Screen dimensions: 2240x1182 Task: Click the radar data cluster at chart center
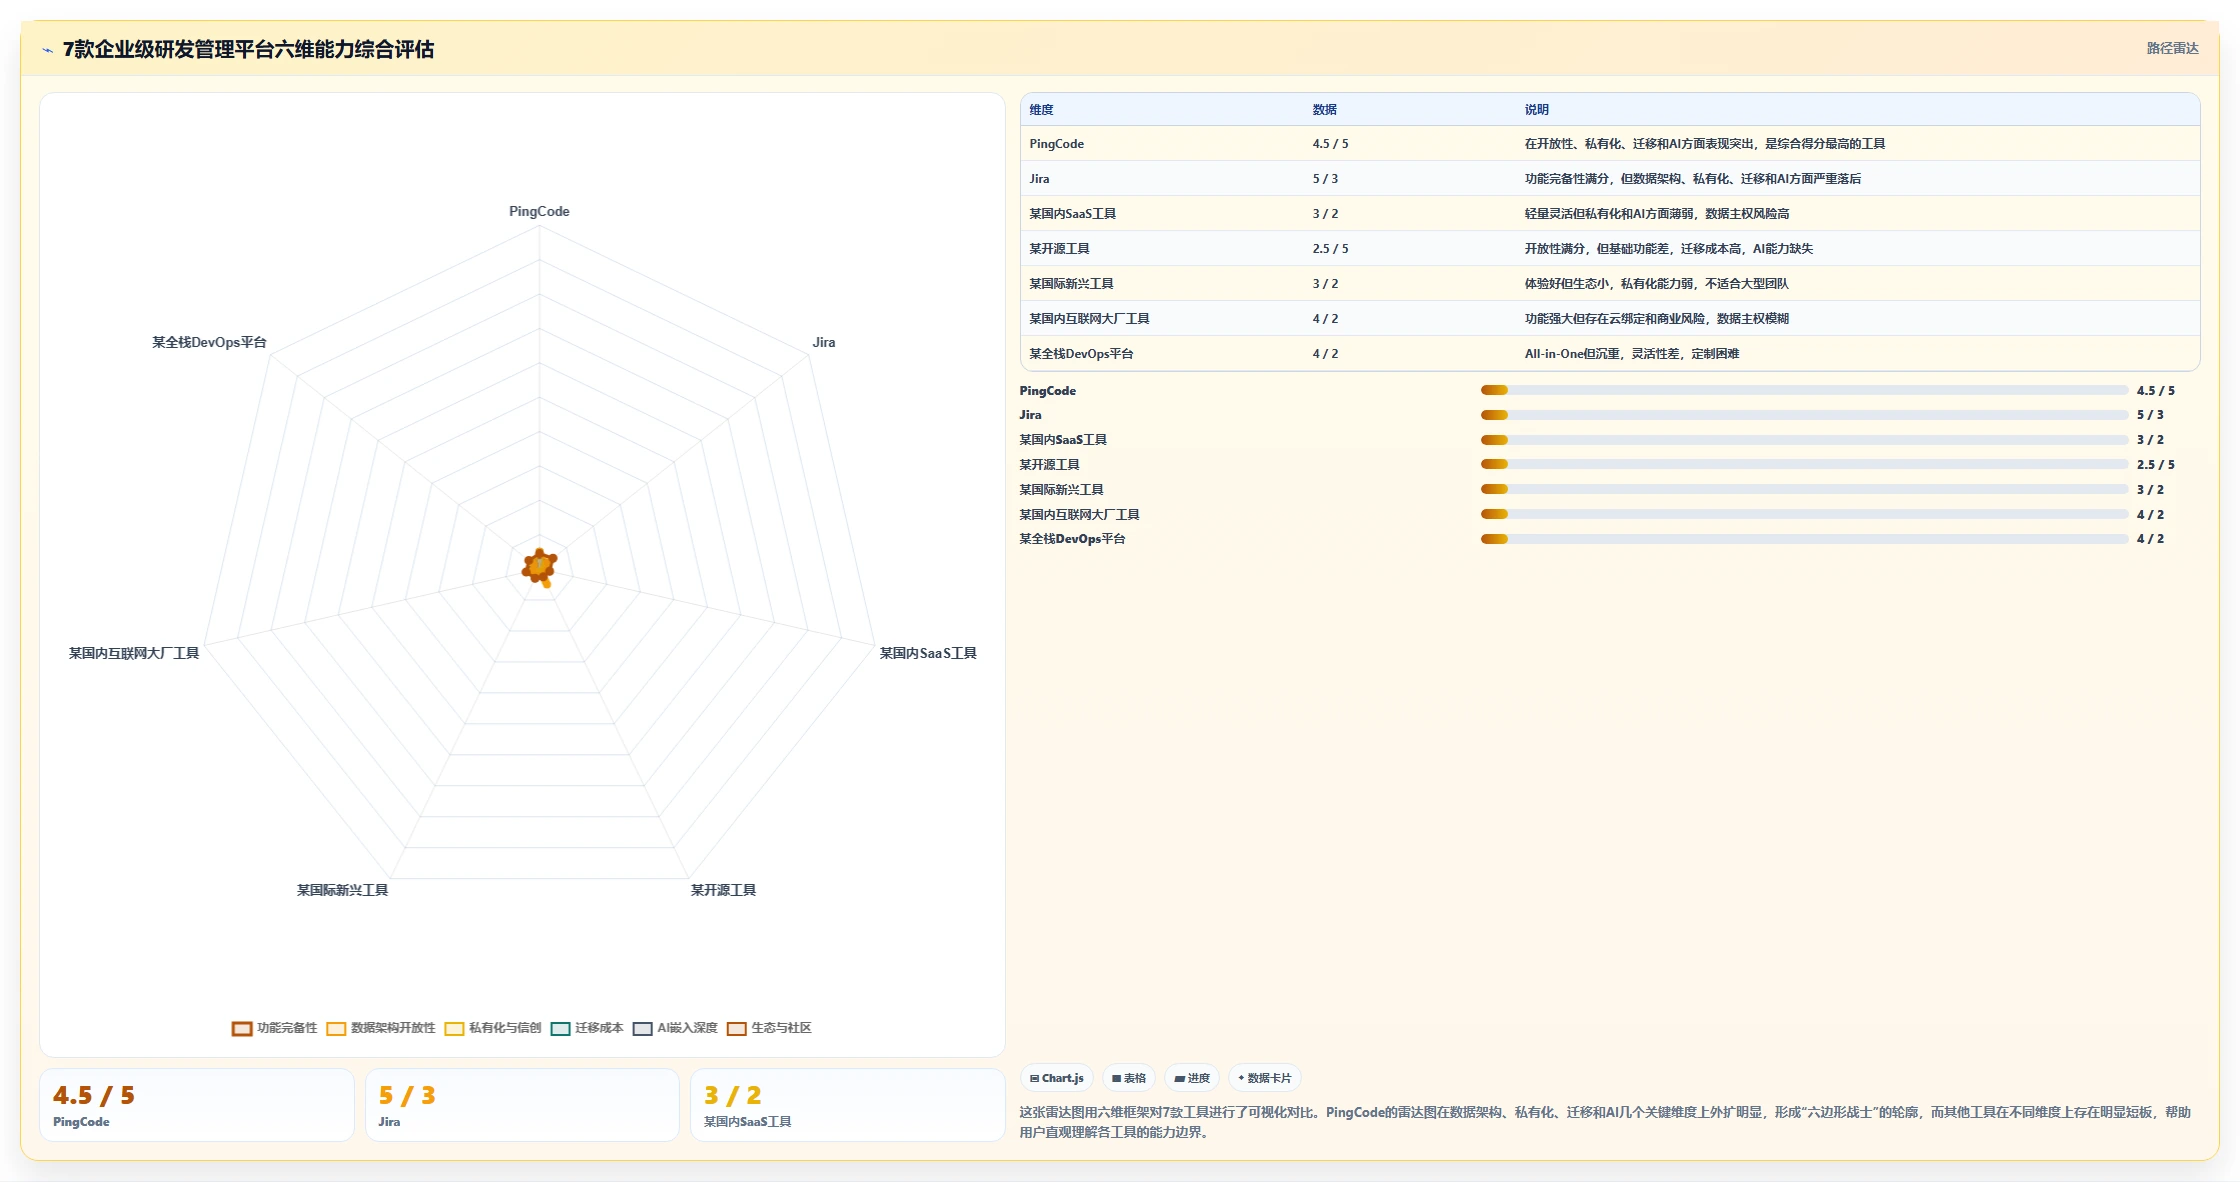pos(539,567)
